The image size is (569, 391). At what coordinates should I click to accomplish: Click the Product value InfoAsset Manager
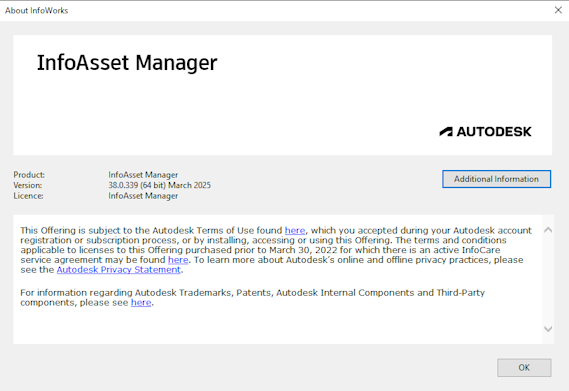pyautogui.click(x=143, y=175)
